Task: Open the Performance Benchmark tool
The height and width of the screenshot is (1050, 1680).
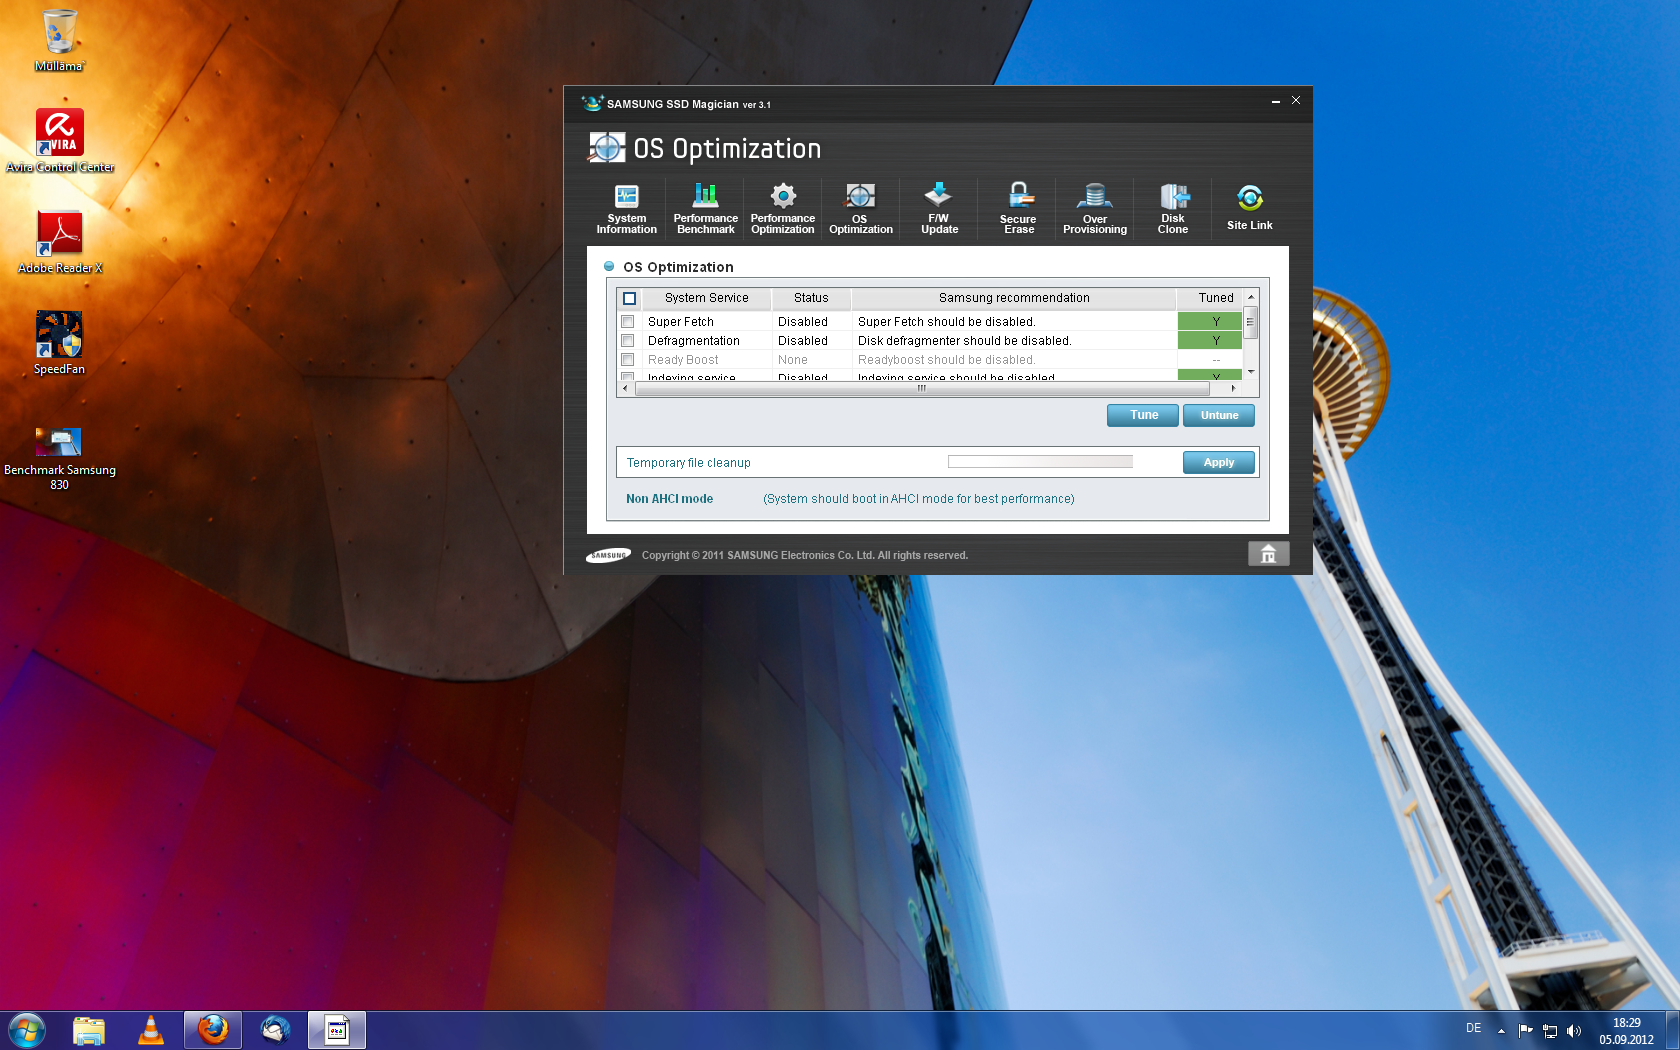Action: (x=705, y=208)
